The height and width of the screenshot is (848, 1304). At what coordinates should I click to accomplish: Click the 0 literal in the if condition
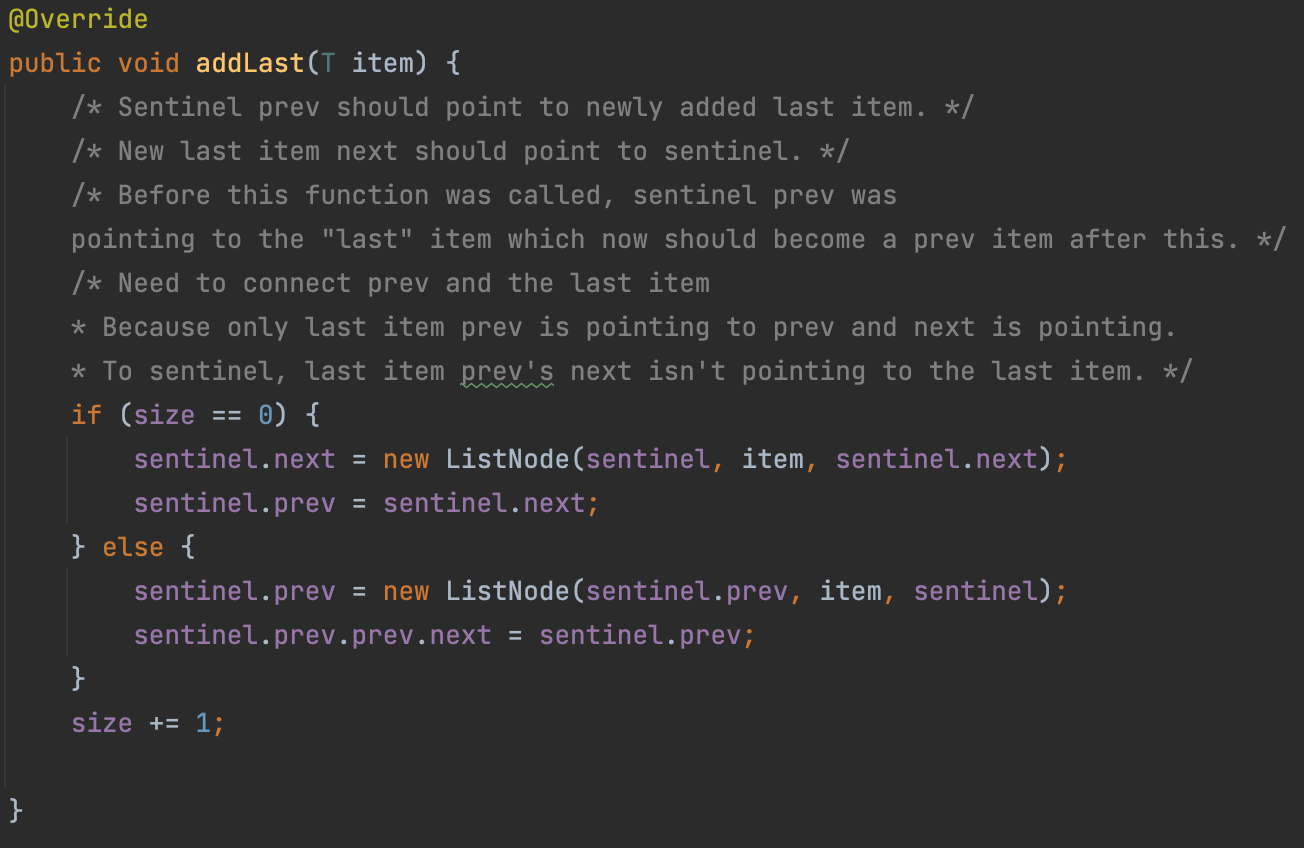(265, 415)
